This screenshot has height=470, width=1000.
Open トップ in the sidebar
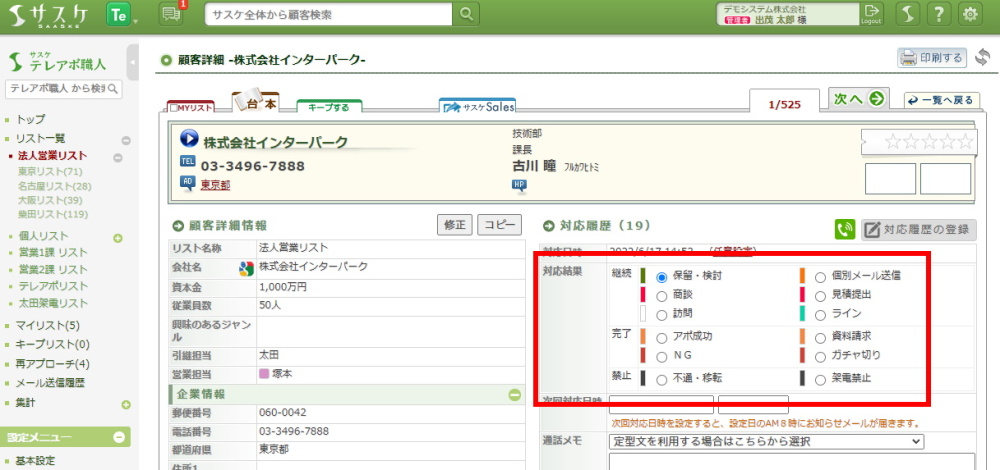[31, 119]
